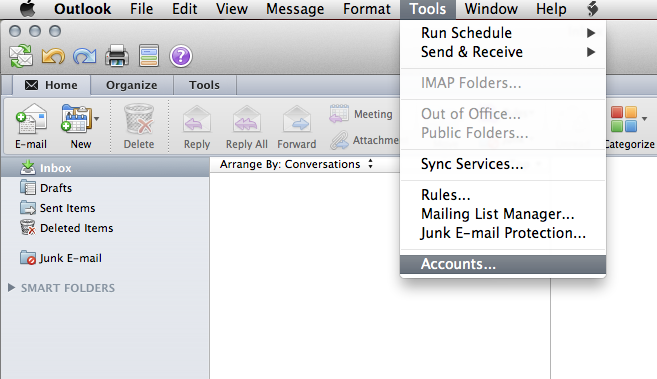
Task: Expand the Smart Folders section
Action: click(11, 288)
